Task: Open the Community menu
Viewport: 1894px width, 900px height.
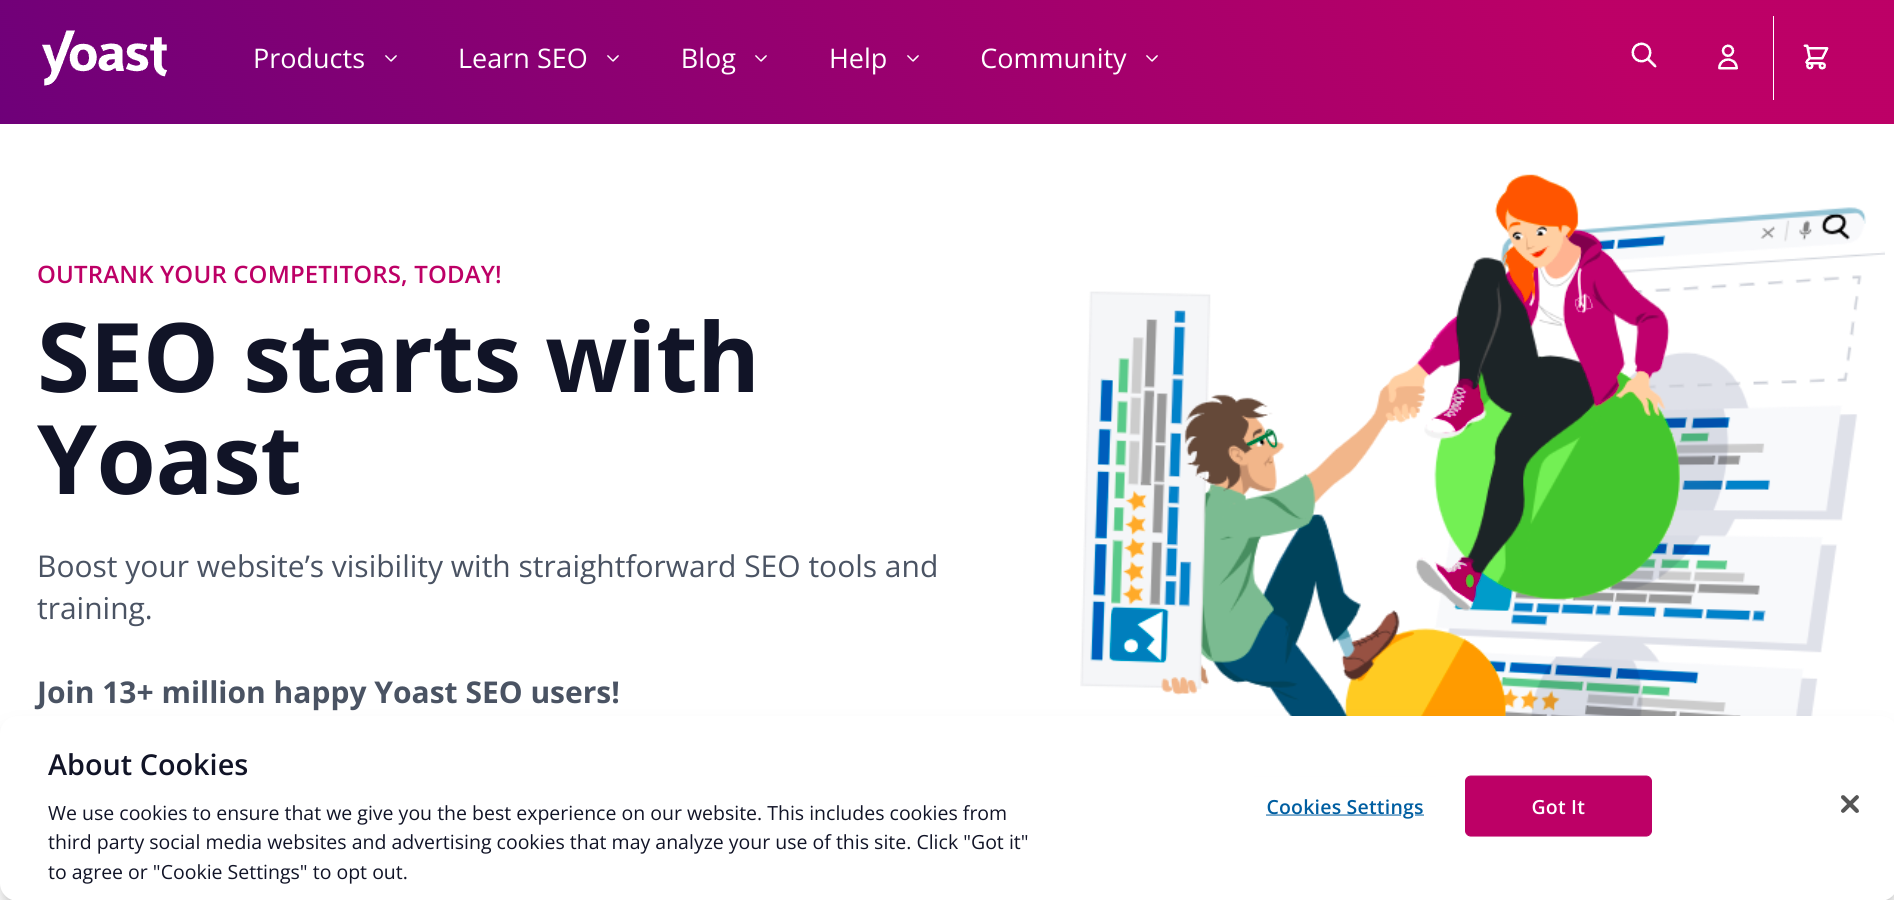Action: point(1053,59)
